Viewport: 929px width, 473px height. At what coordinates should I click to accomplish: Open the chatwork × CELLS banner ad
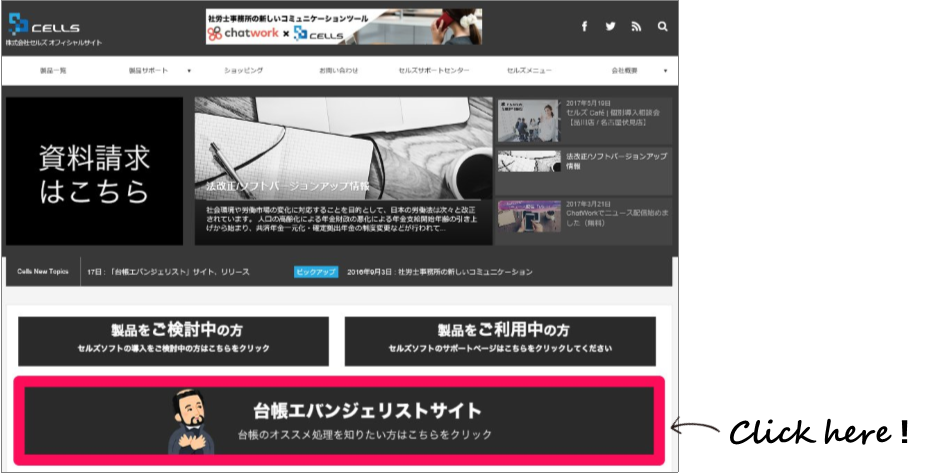pos(344,26)
